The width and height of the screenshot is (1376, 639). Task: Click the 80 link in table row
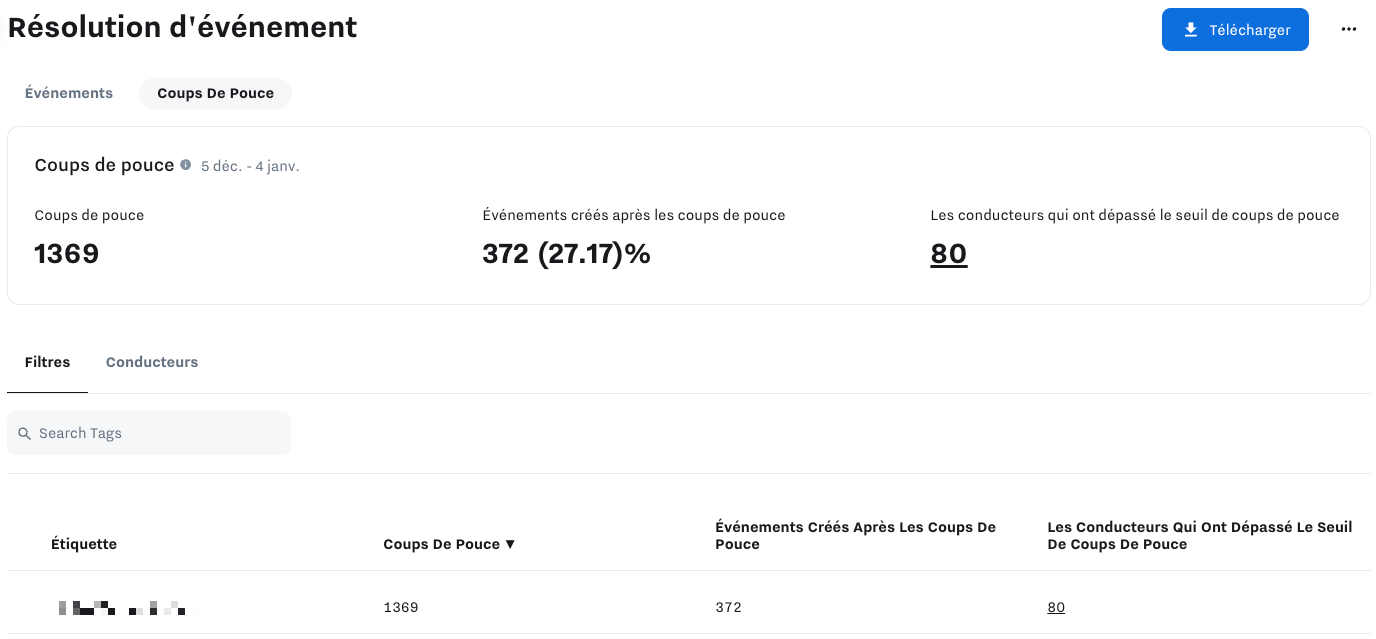[x=1056, y=607]
